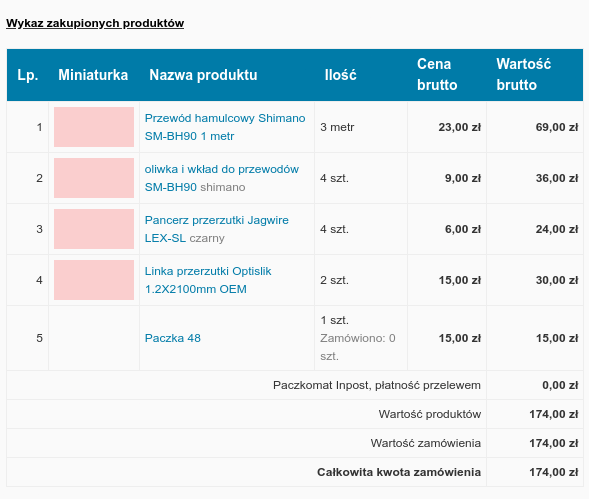589x499 pixels.
Task: Click the thumbnail for product row 1
Action: click(x=94, y=127)
